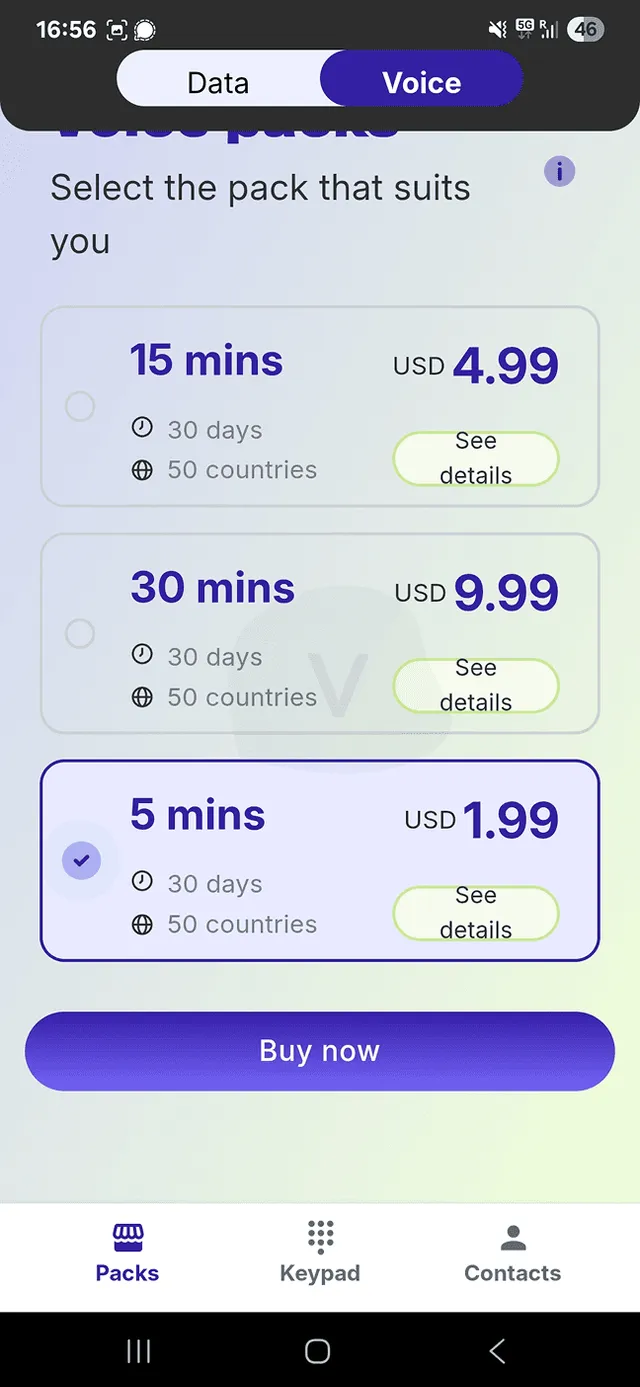Image resolution: width=640 pixels, height=1387 pixels.
Task: See details of the 30 mins pack
Action: (476, 686)
